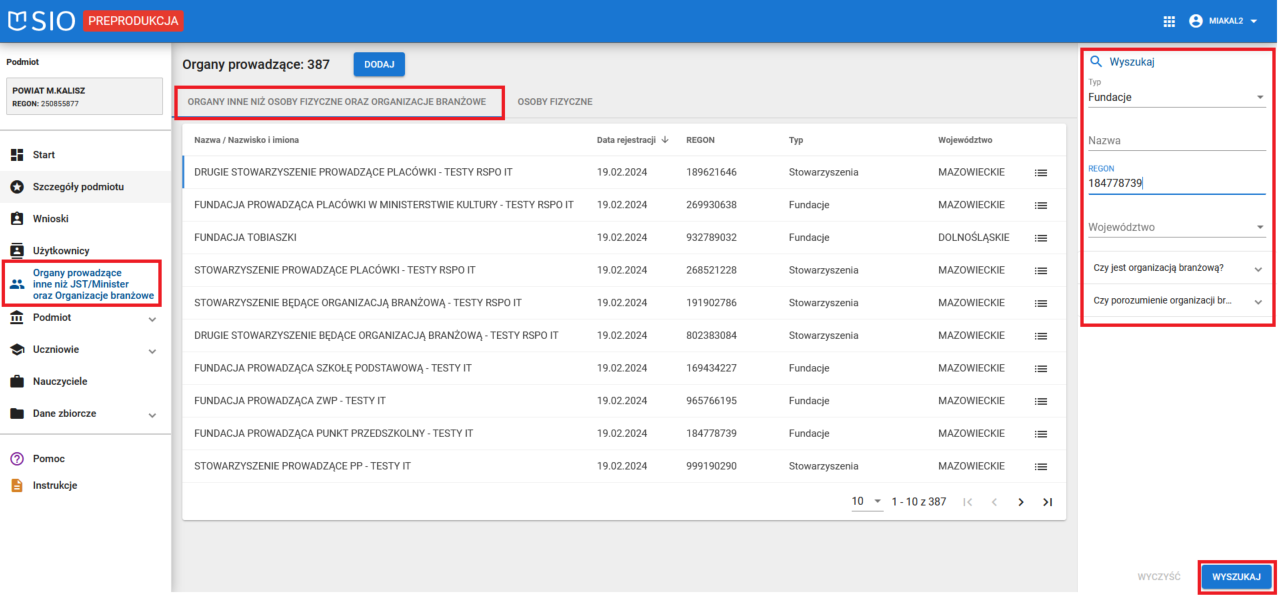Open the Województwo filter dropdown
This screenshot has height=605, width=1281.
(x=1176, y=228)
